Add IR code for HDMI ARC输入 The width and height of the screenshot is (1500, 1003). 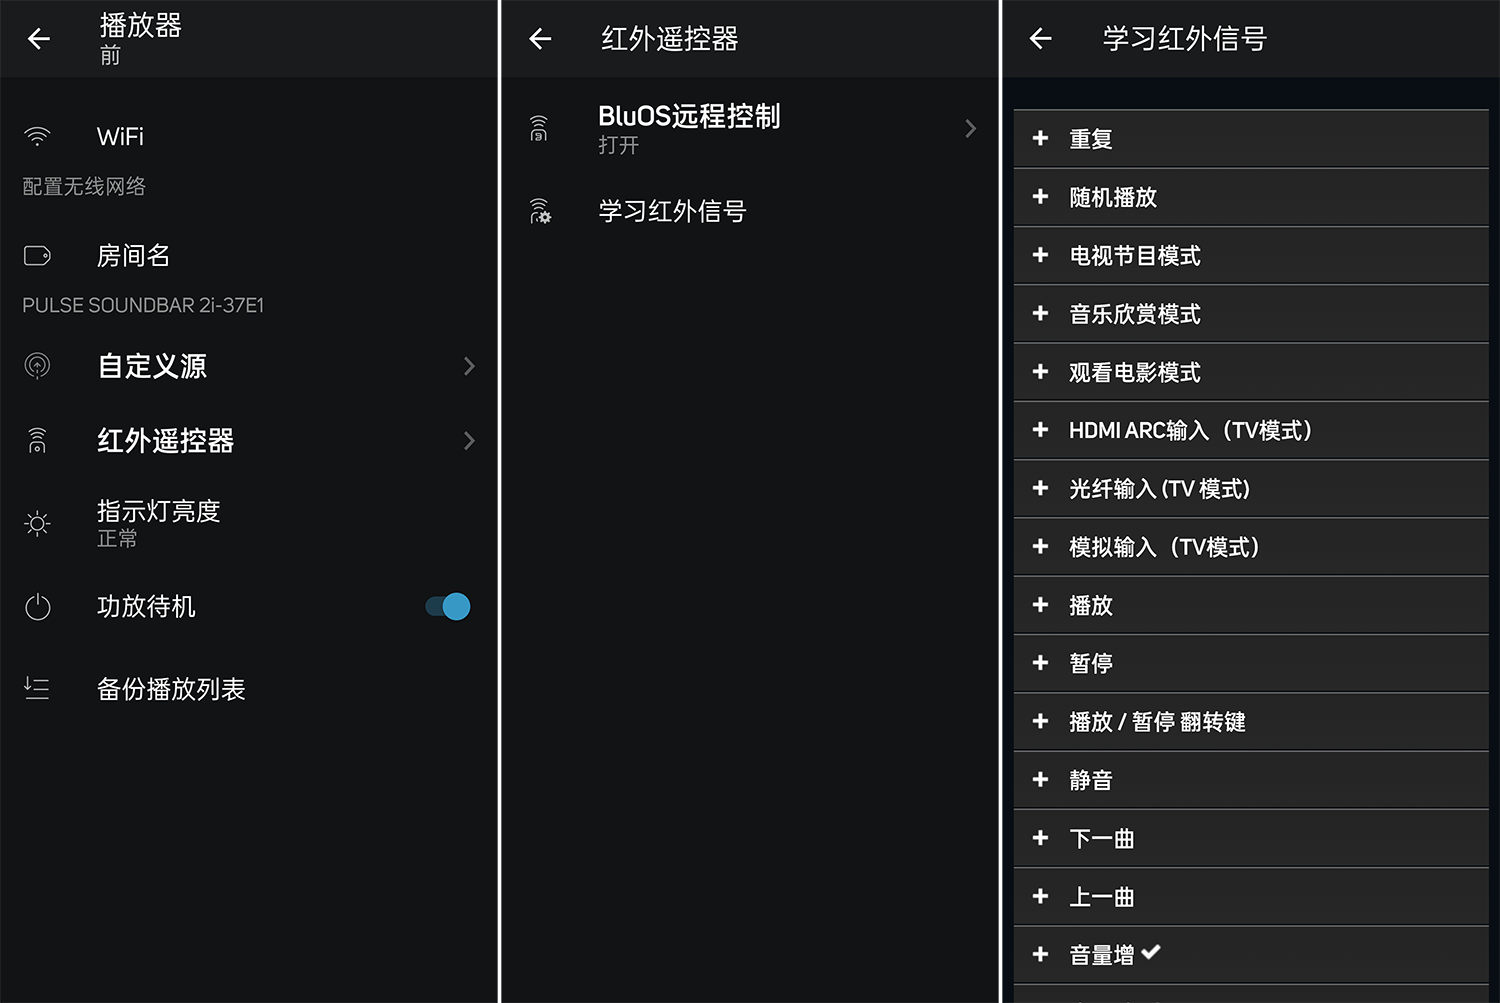coord(1040,430)
